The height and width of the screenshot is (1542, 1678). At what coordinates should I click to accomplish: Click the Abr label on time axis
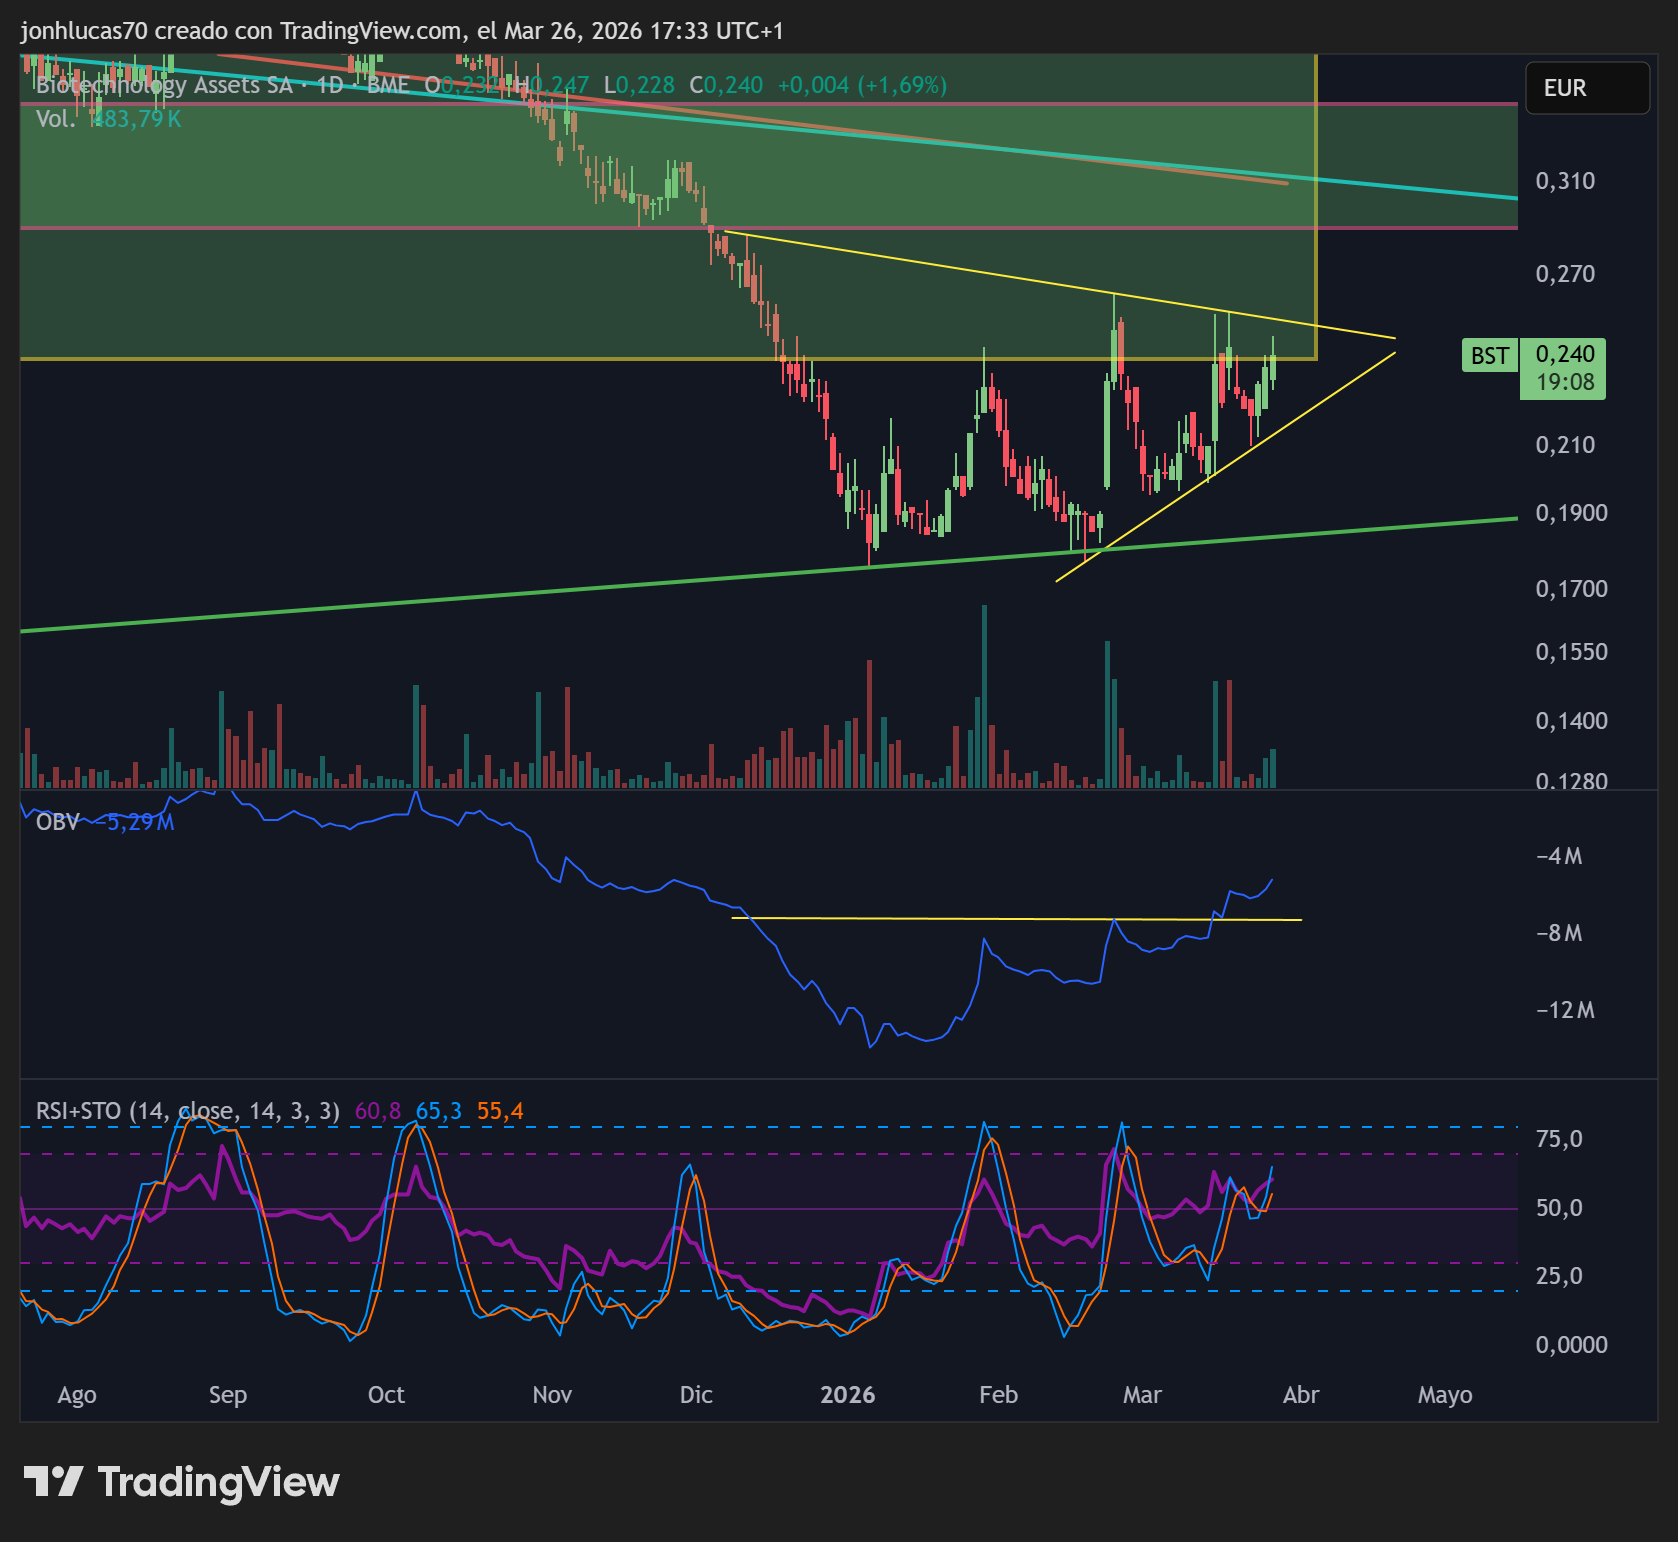pos(1301,1395)
